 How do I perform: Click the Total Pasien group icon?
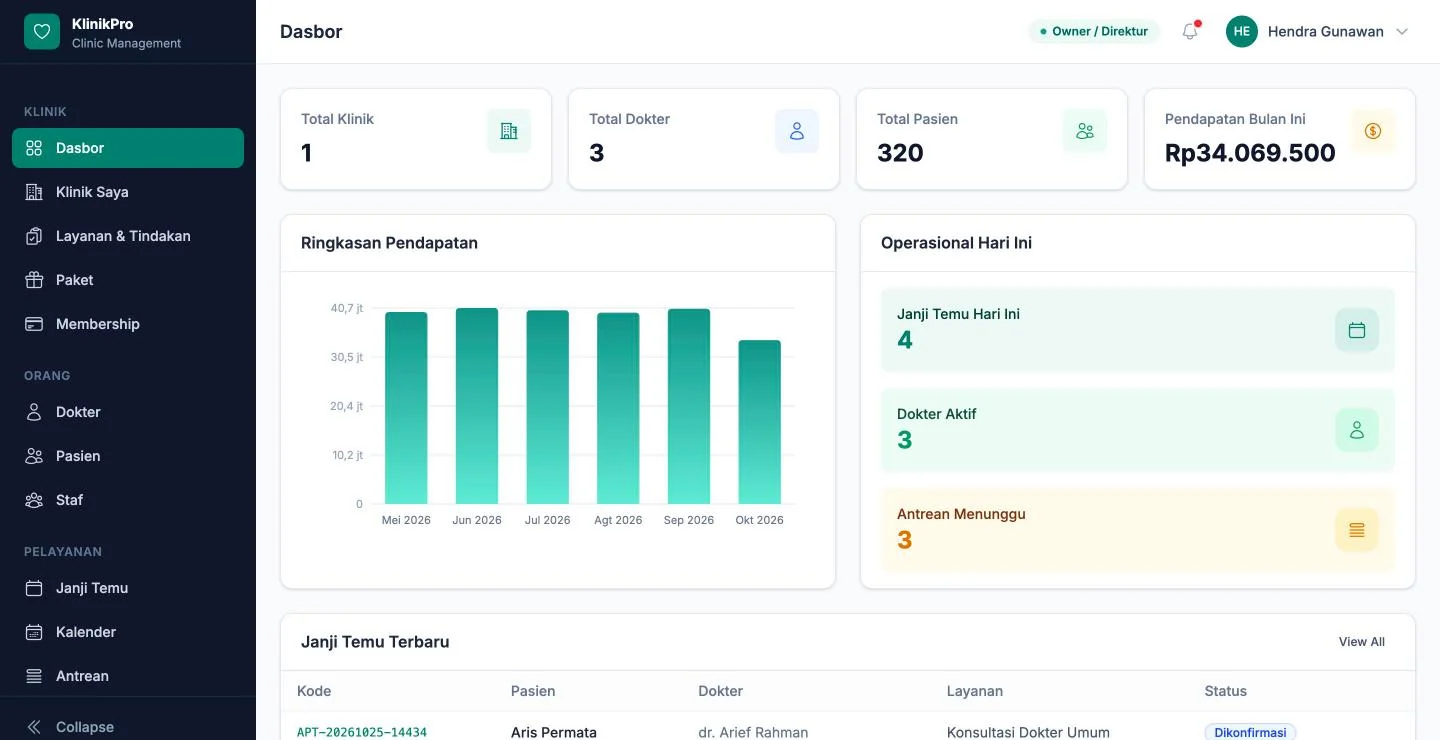pos(1085,131)
